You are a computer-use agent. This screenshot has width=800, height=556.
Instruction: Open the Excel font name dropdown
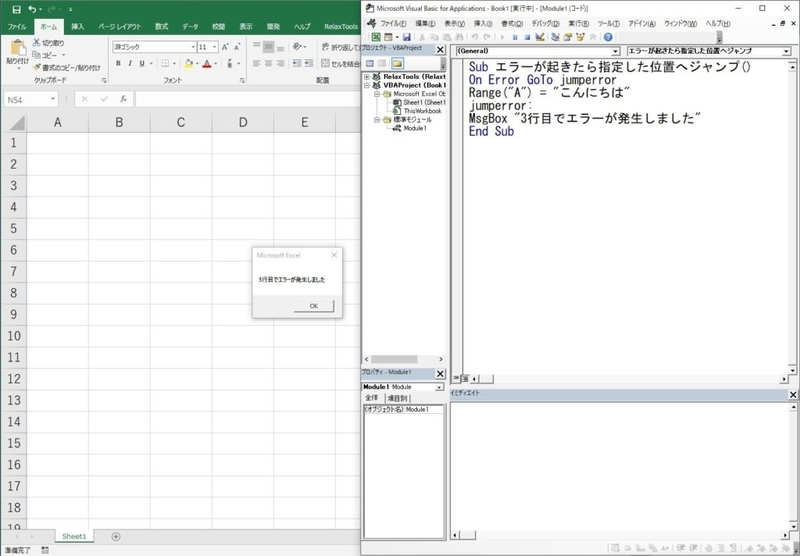point(193,47)
